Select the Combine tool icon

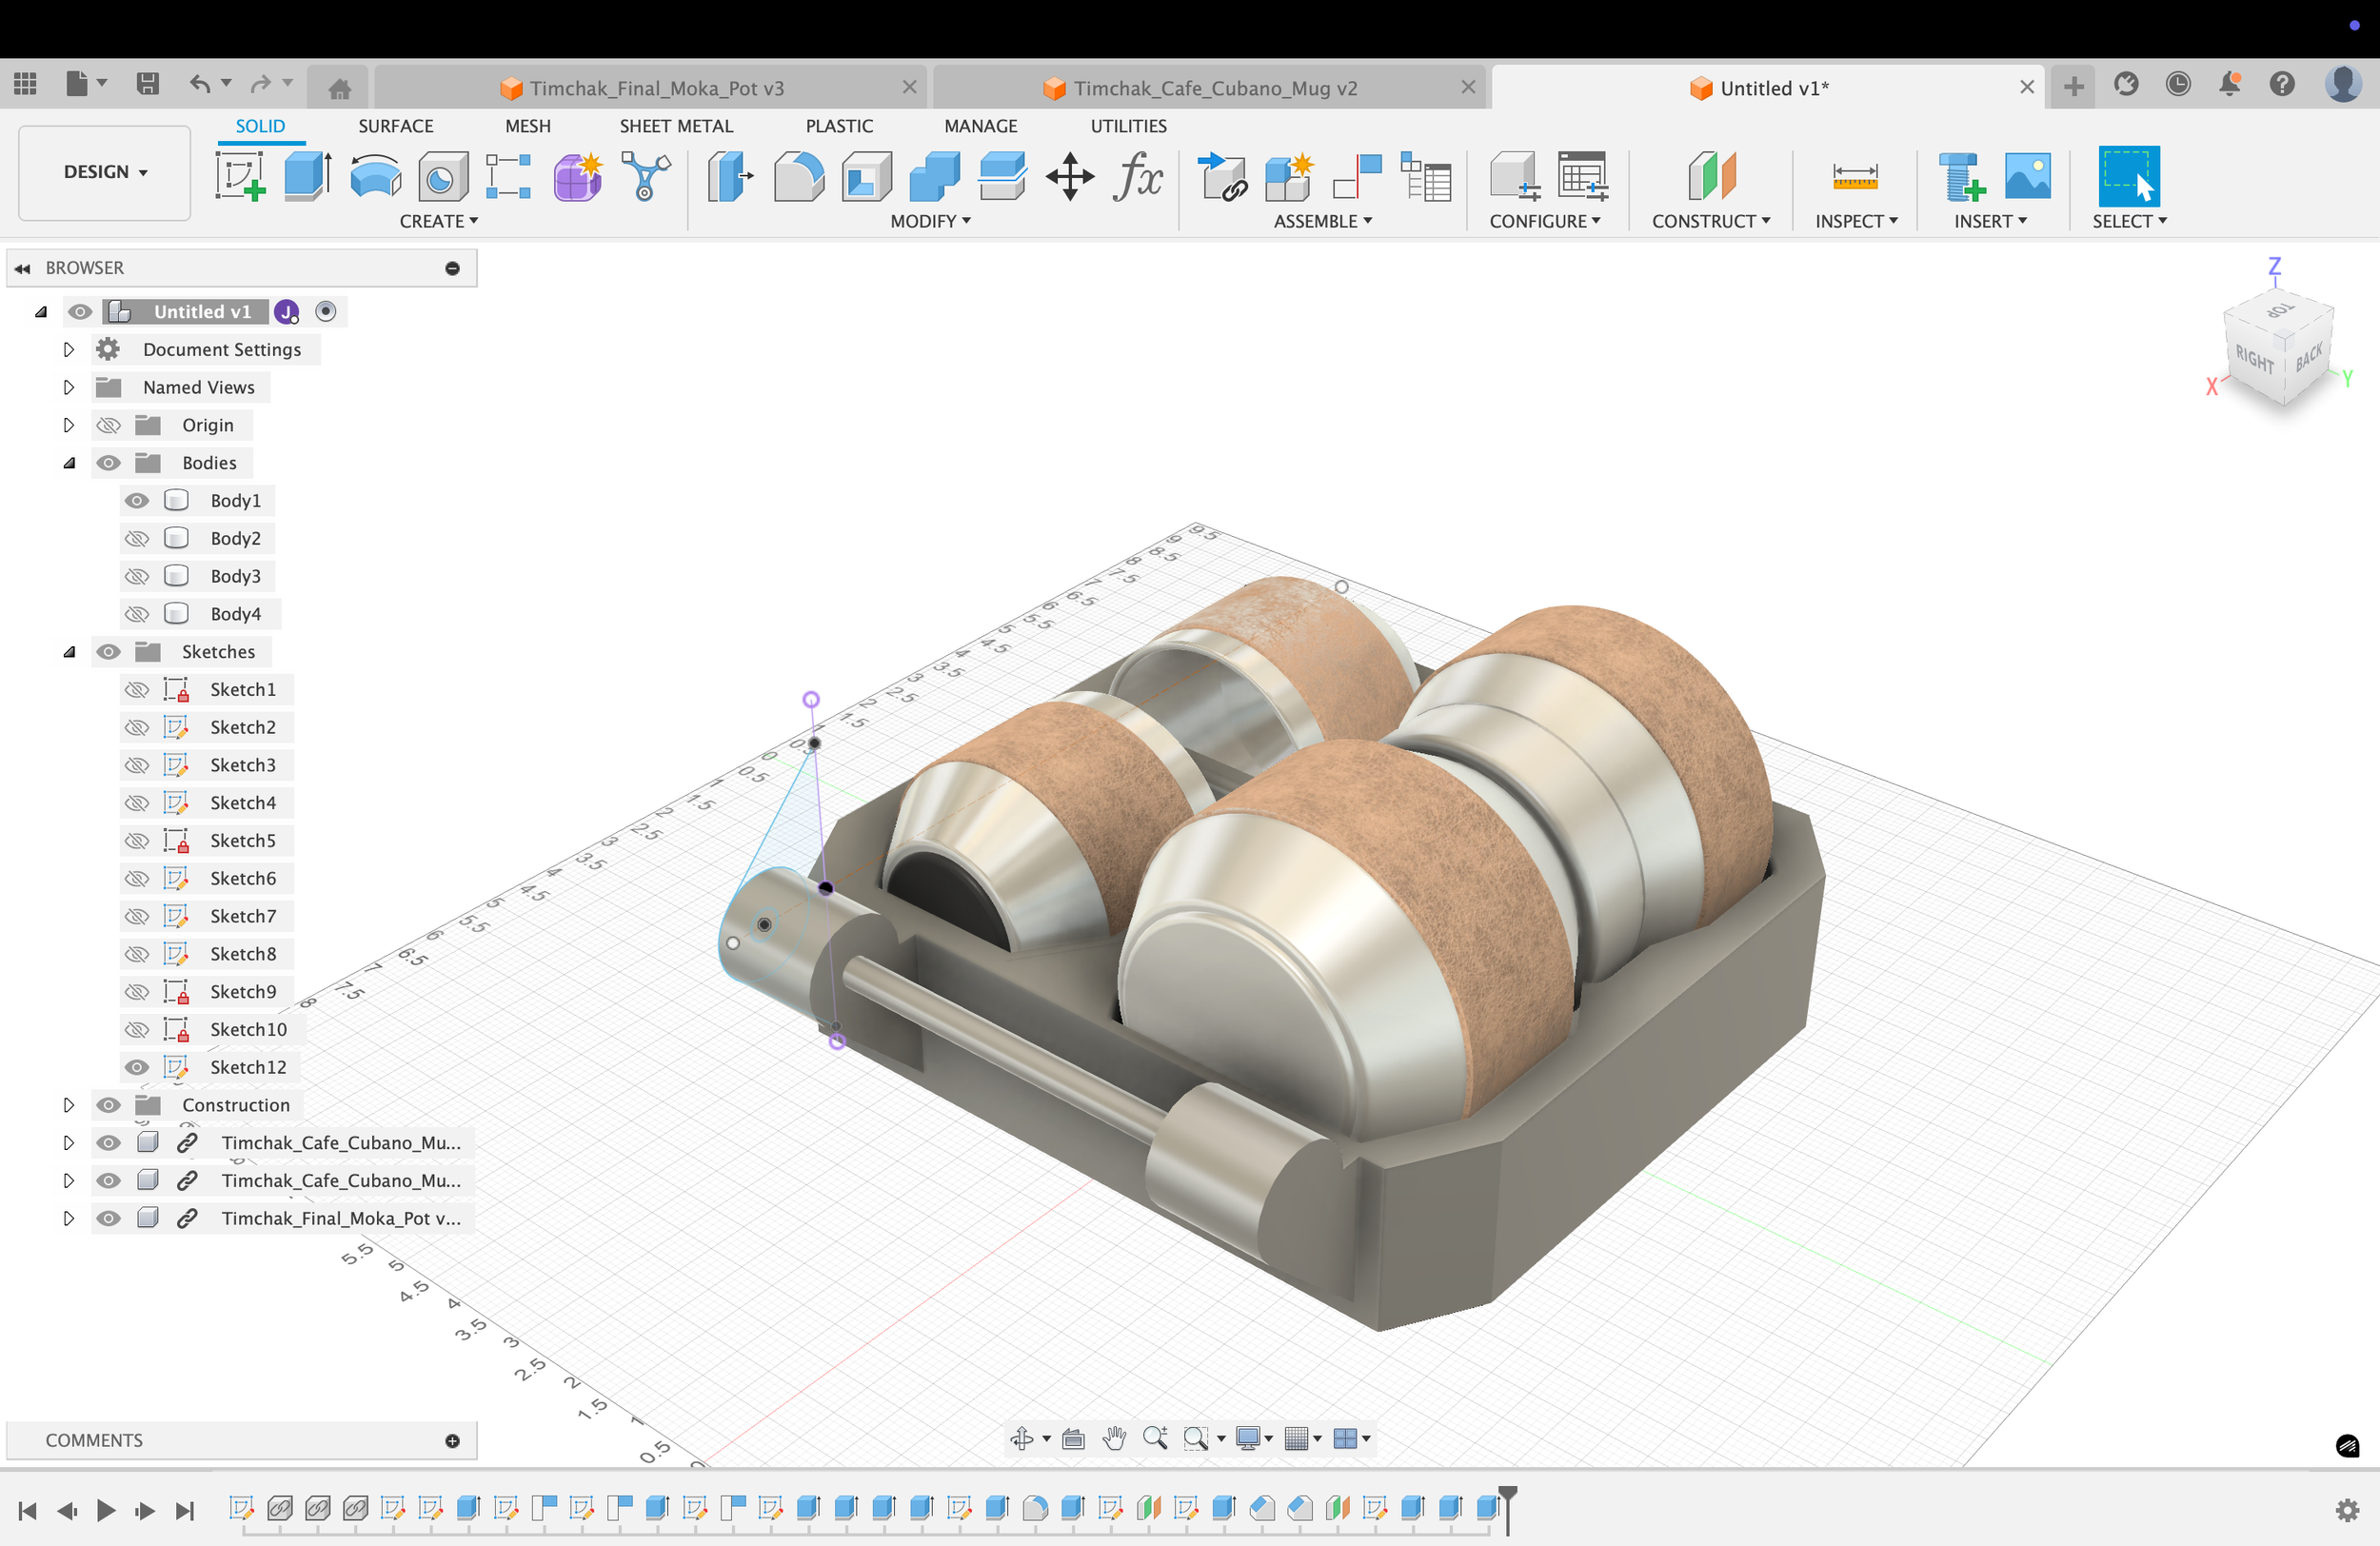(x=934, y=177)
